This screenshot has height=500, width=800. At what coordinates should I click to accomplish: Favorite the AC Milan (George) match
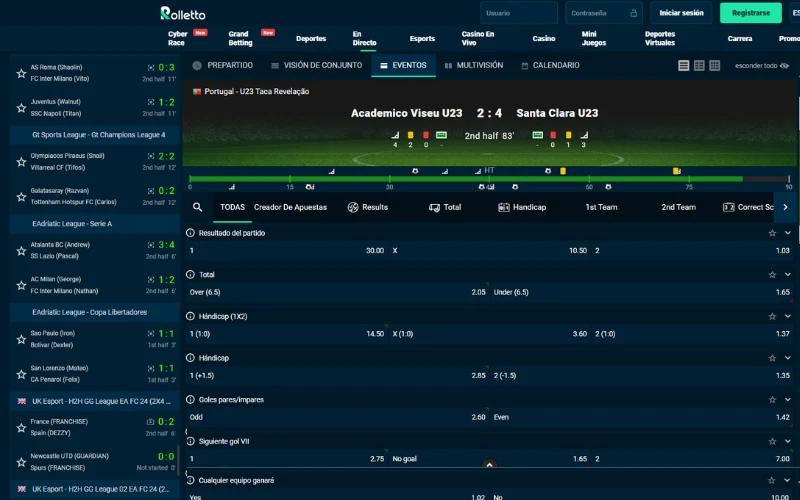tap(21, 286)
